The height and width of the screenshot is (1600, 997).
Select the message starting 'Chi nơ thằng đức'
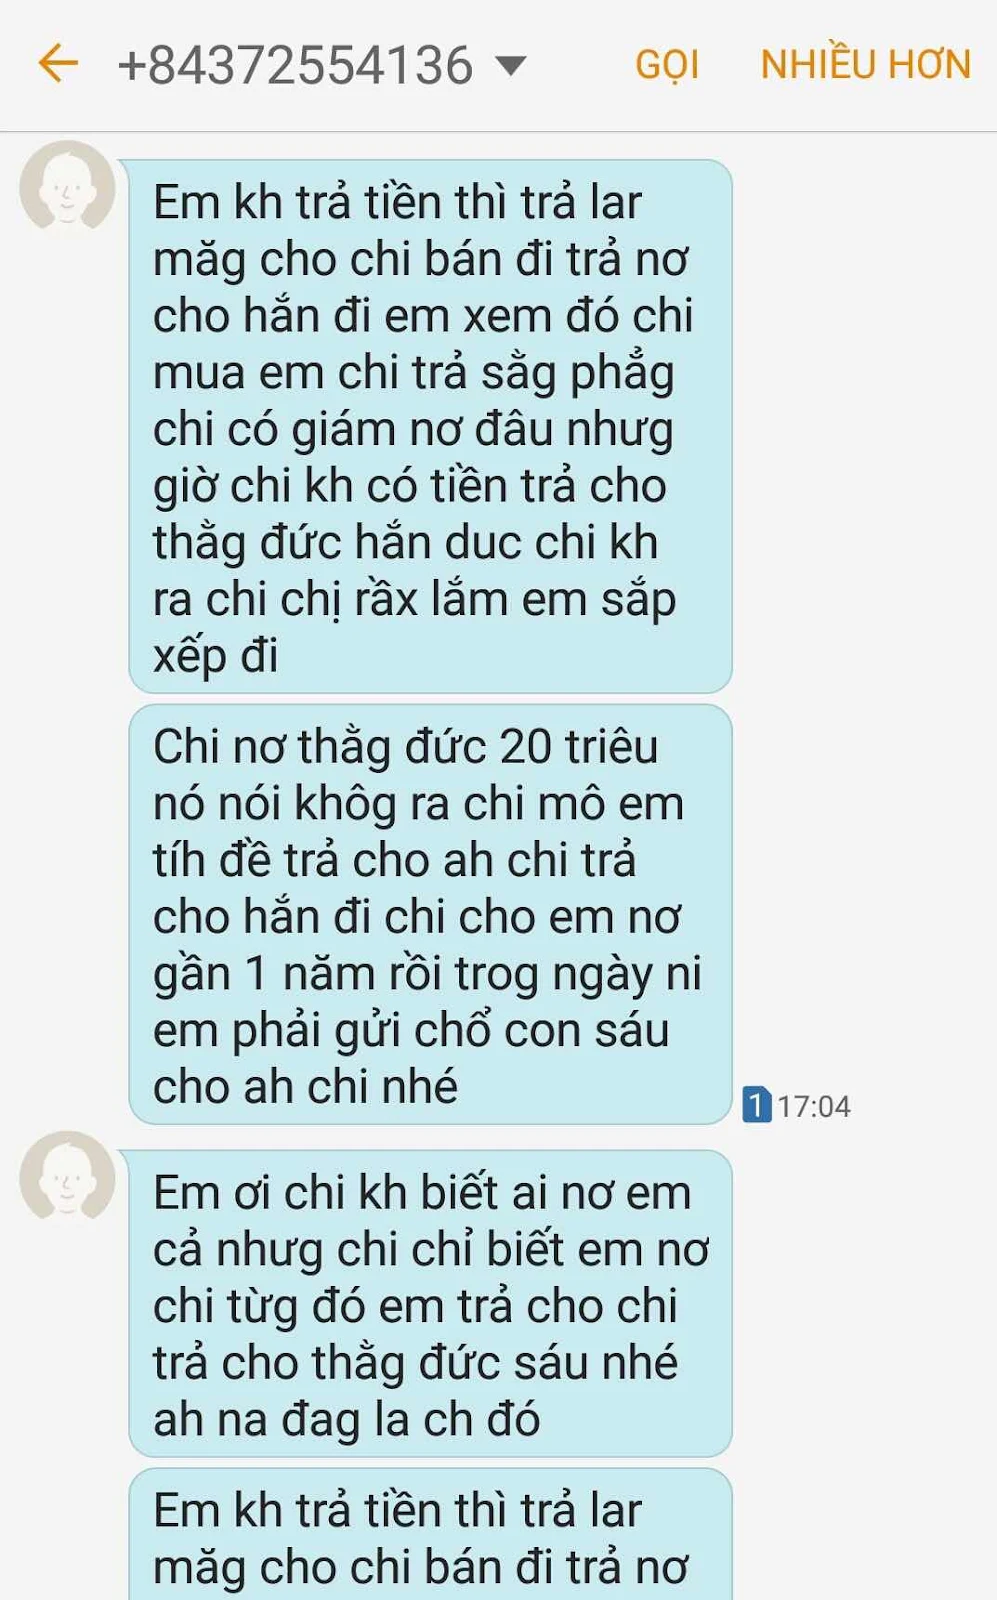click(431, 914)
